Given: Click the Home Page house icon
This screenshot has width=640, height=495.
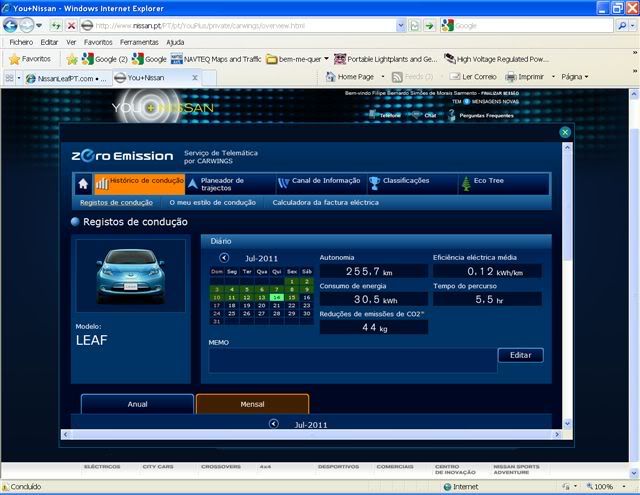Looking at the screenshot, I should click(x=331, y=77).
